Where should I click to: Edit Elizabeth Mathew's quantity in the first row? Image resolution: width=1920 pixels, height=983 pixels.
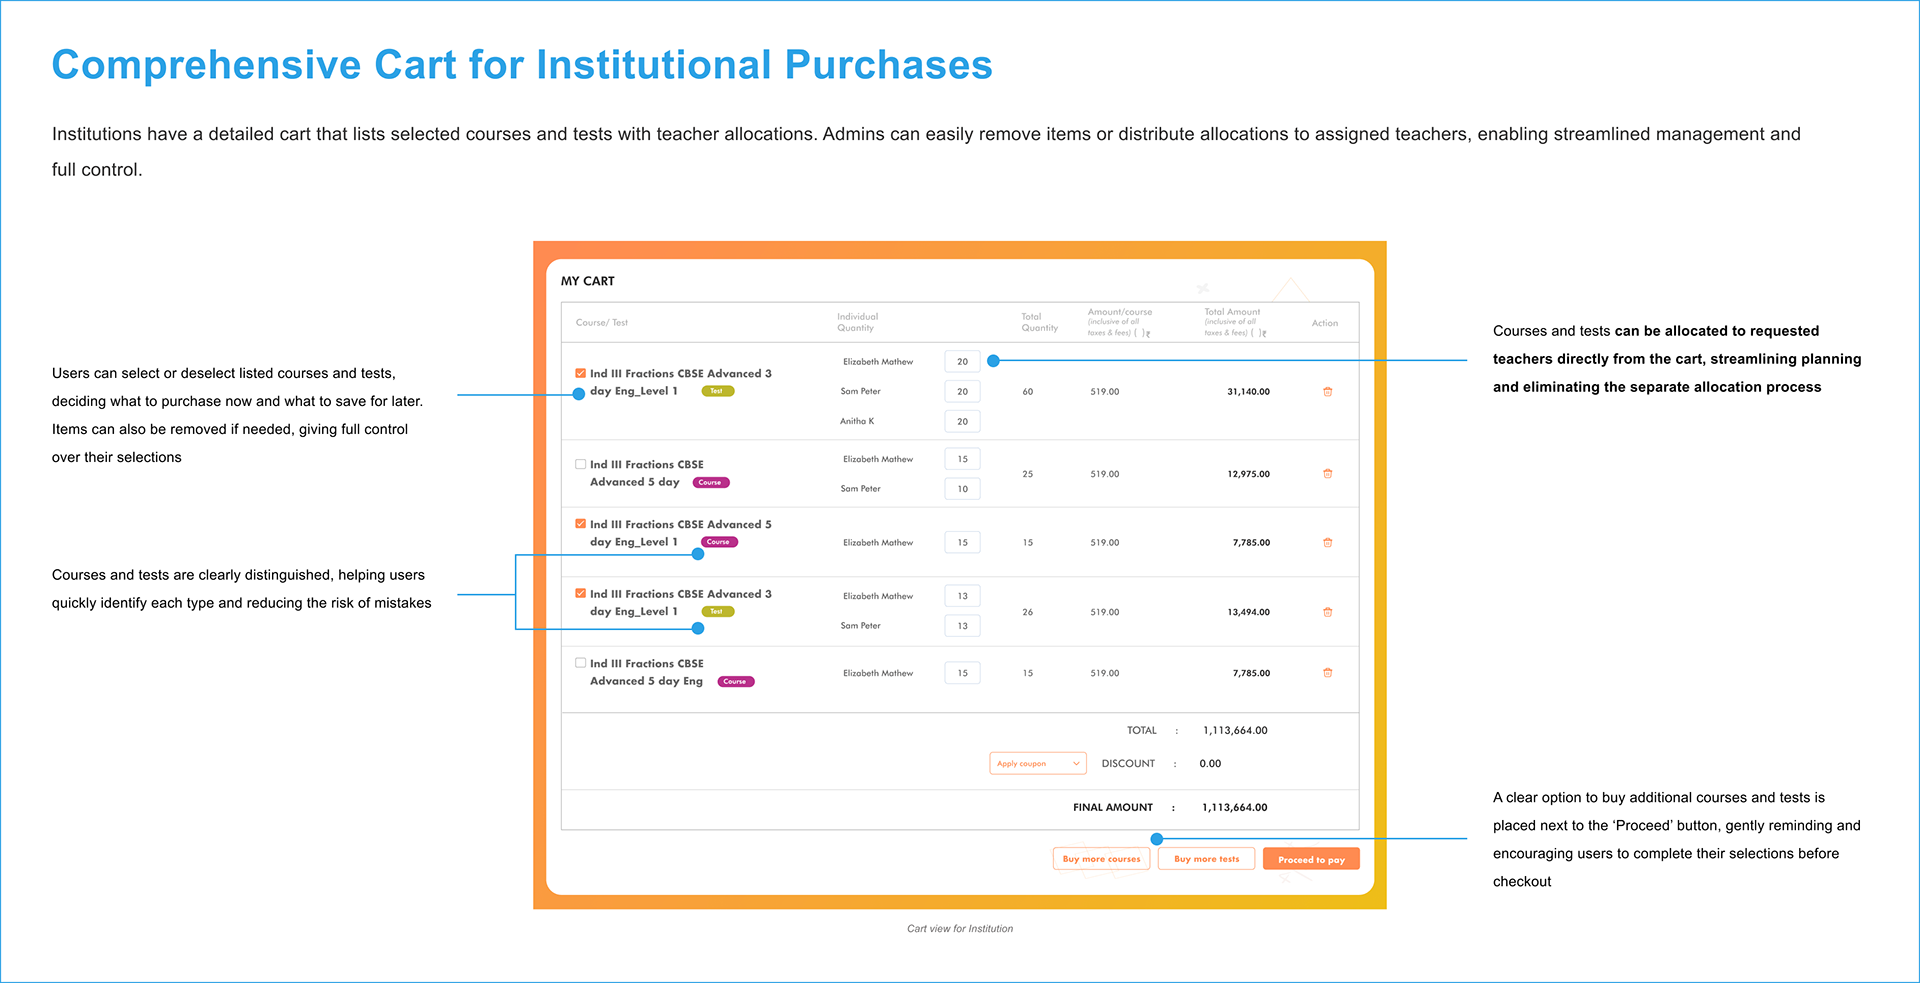click(962, 362)
